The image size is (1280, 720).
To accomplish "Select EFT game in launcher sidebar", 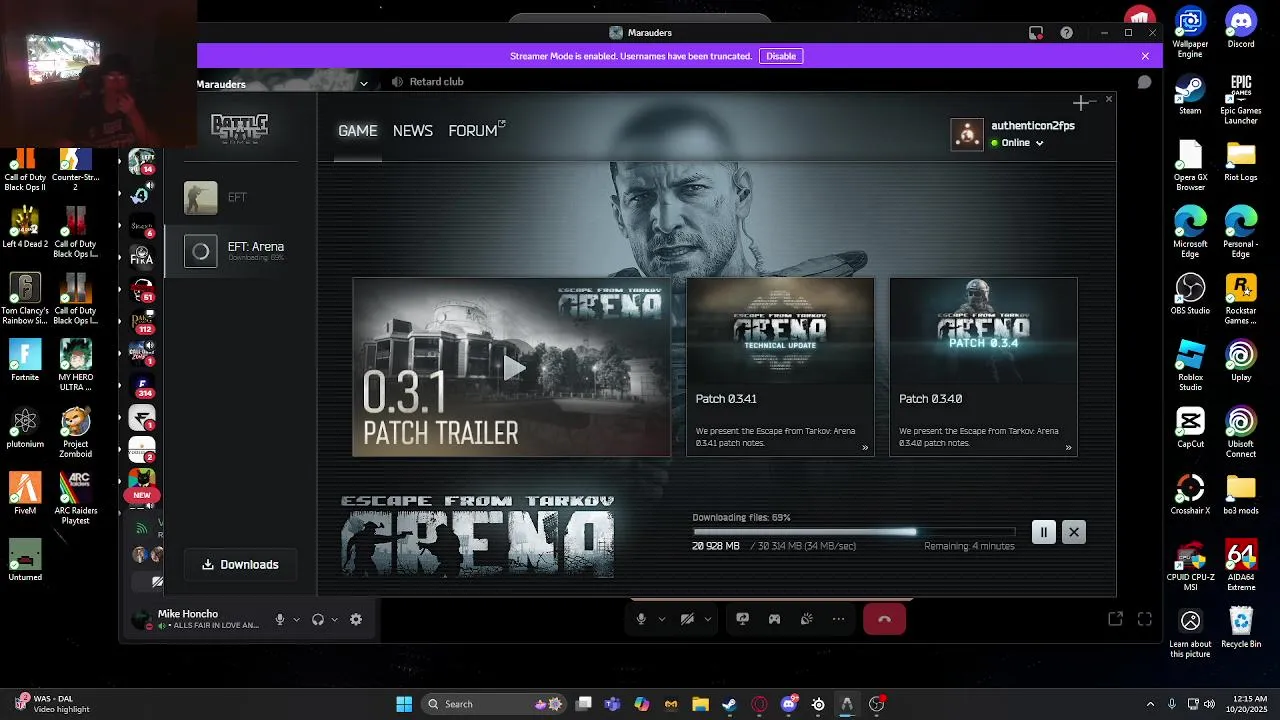I will (x=240, y=198).
